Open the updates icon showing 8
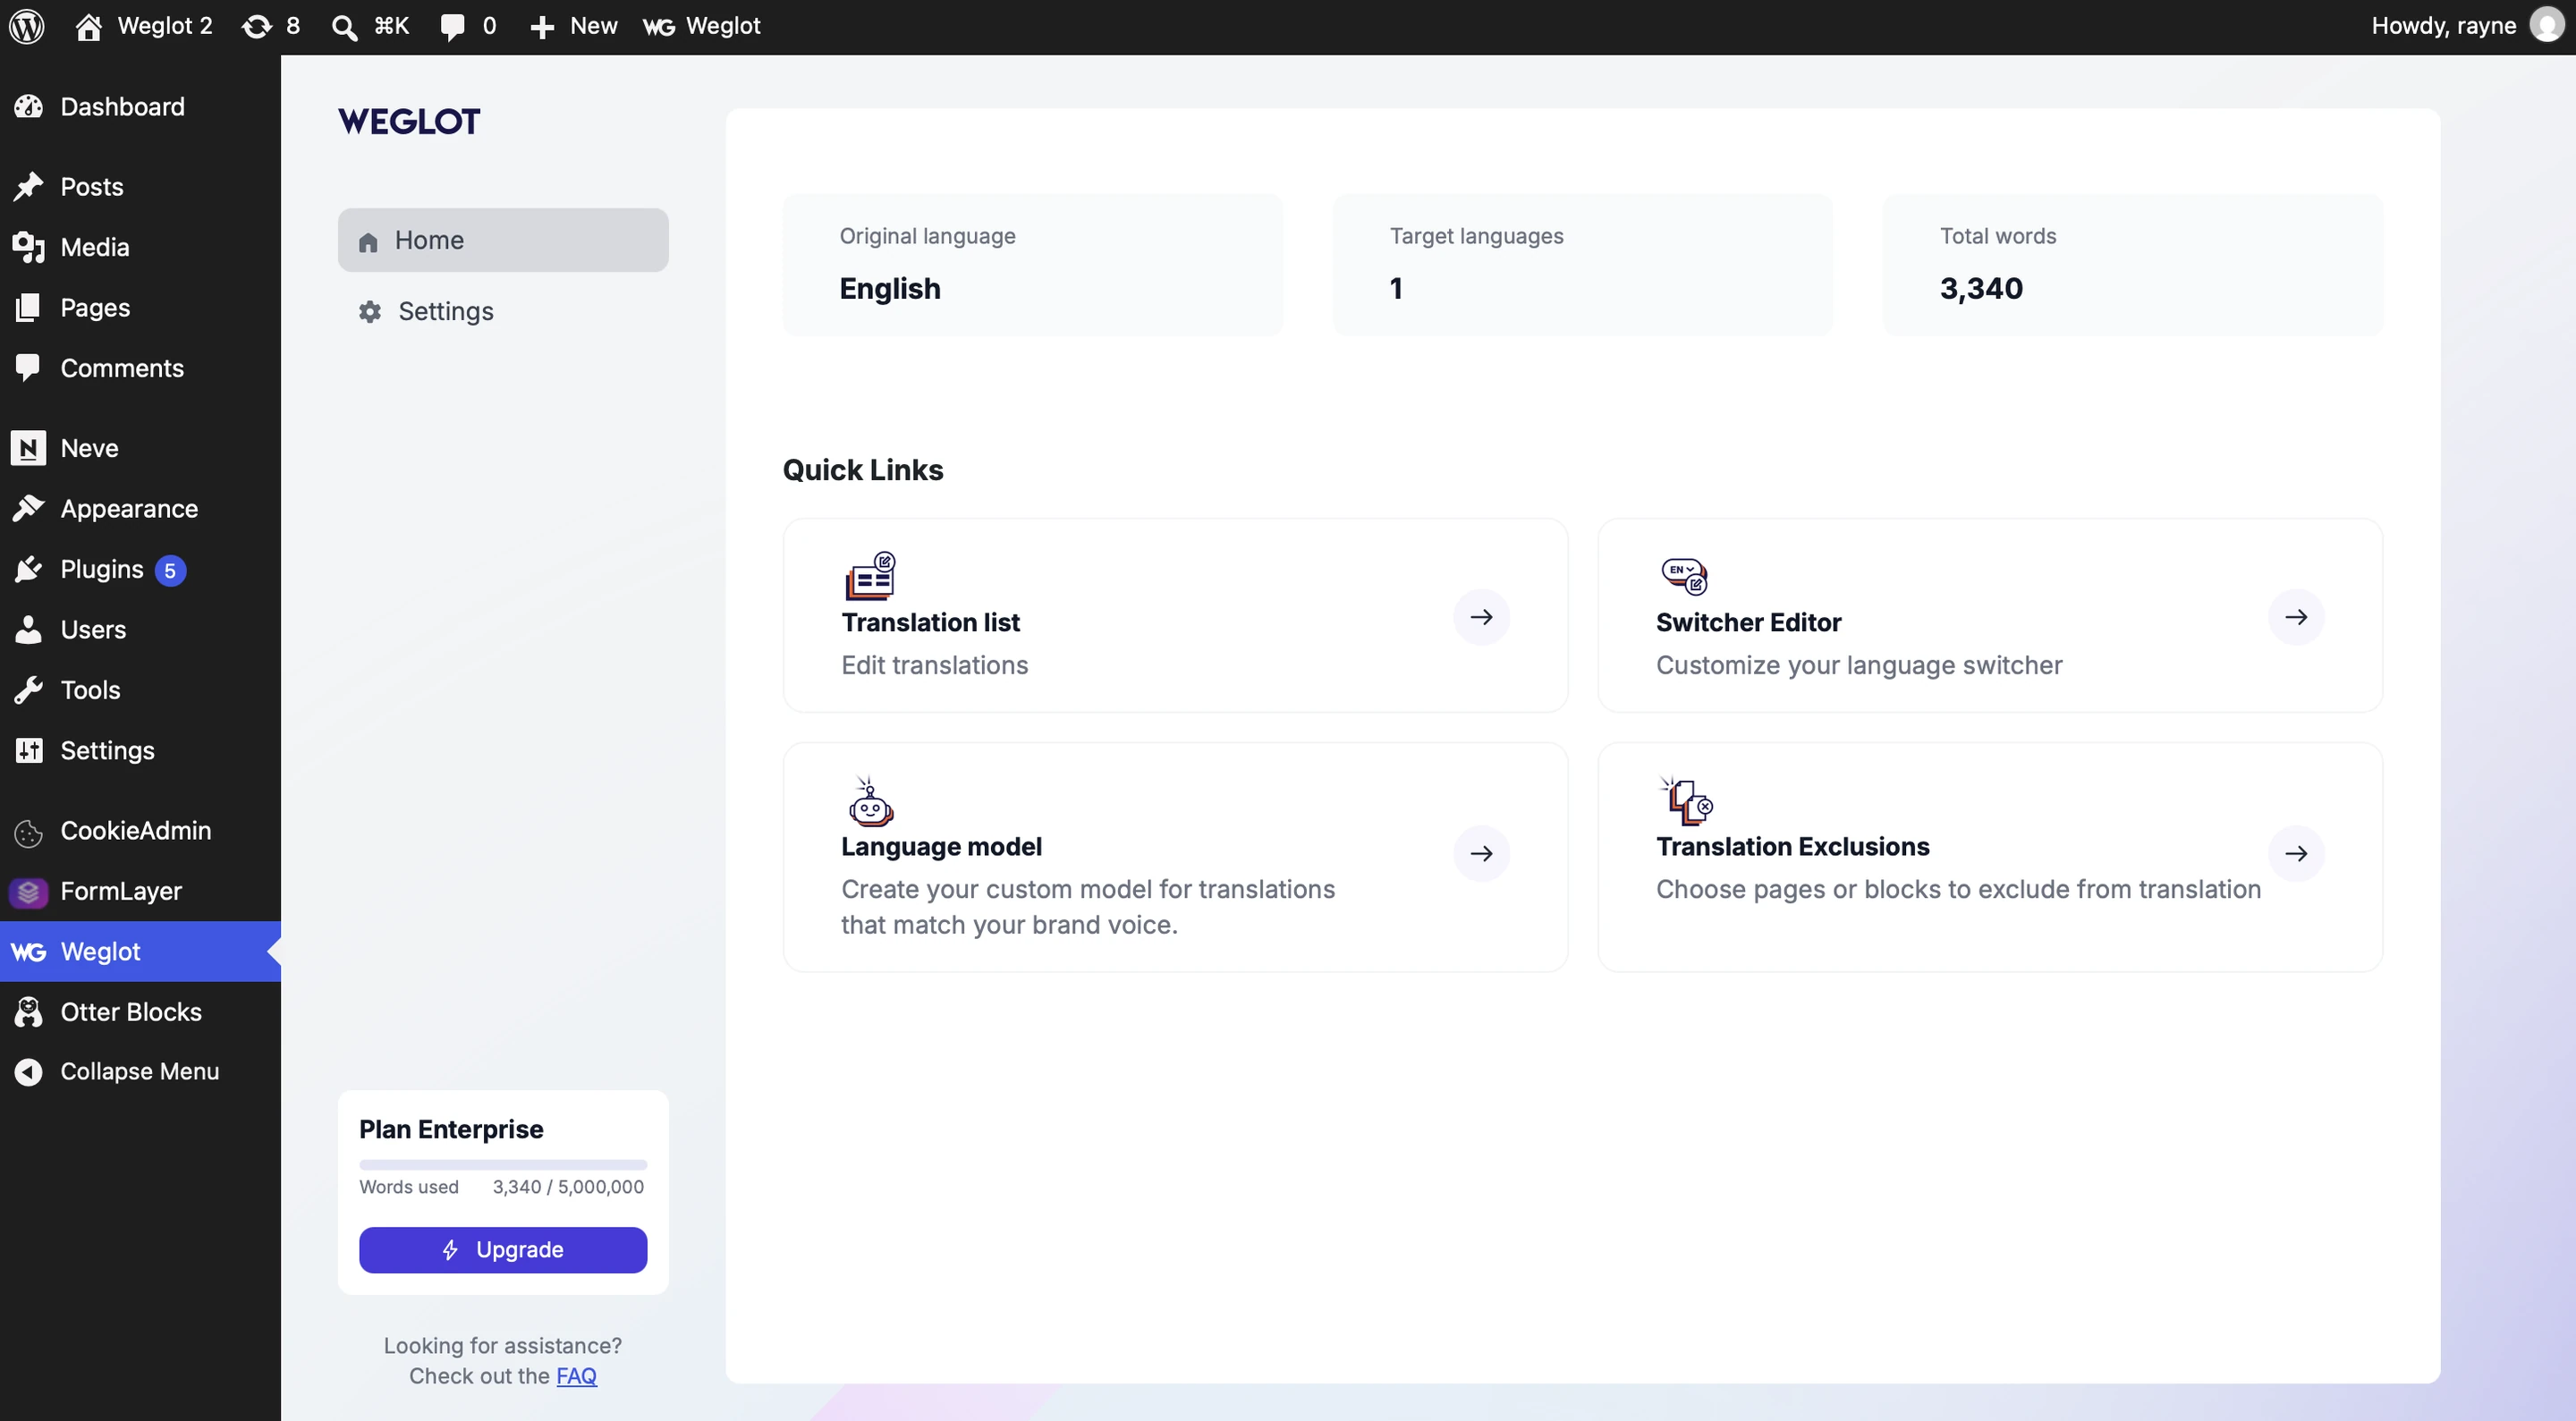Screen dimensions: 2576x1421 click(x=271, y=26)
